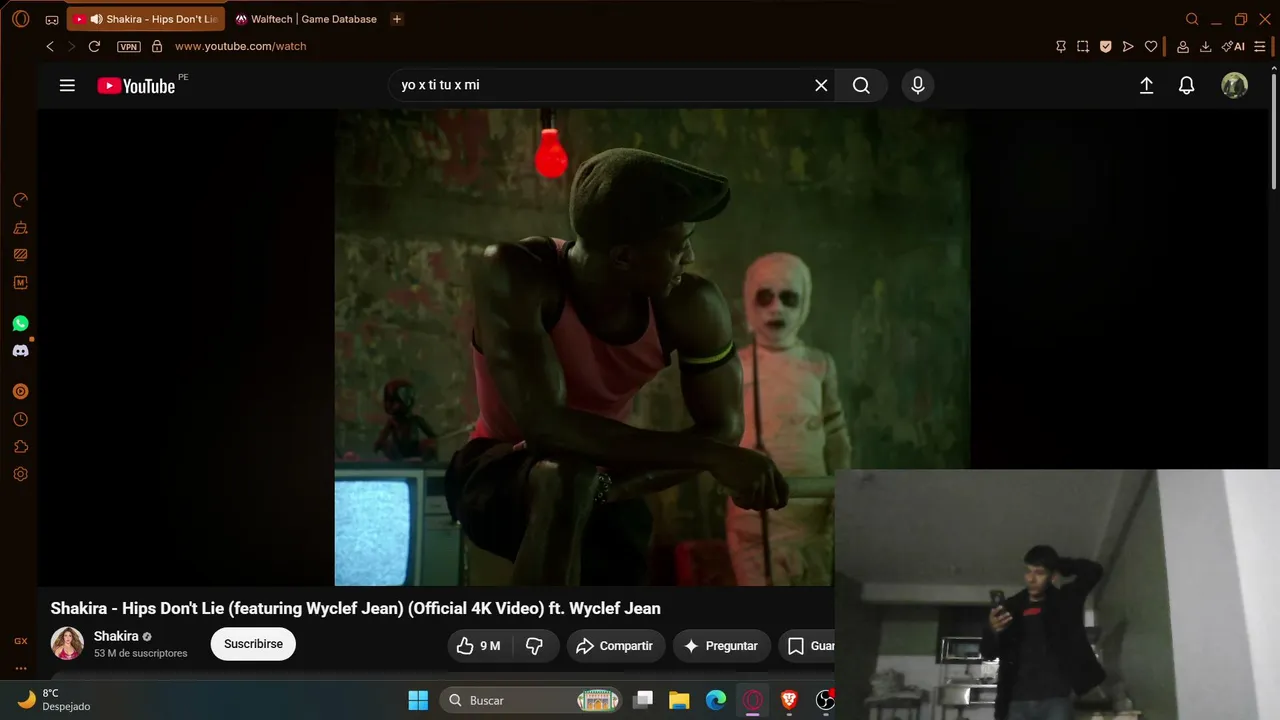
Task: Go to the YouTube home logo
Action: click(137, 86)
